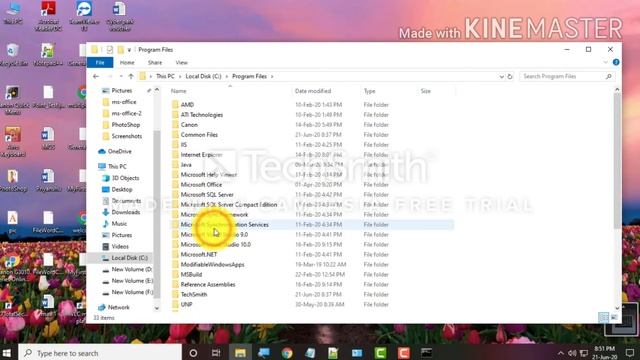Open PhotoShop folder in sidebar
Image resolution: width=640 pixels, height=360 pixels.
(125, 125)
